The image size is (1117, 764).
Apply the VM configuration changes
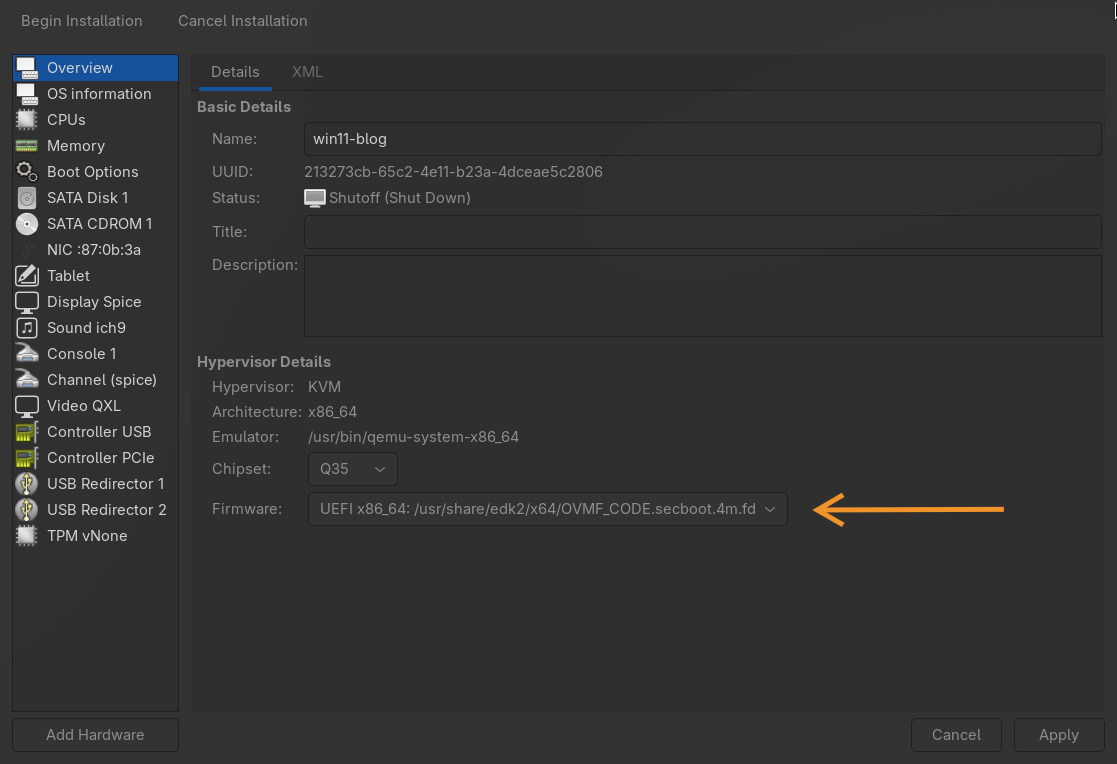click(1059, 734)
